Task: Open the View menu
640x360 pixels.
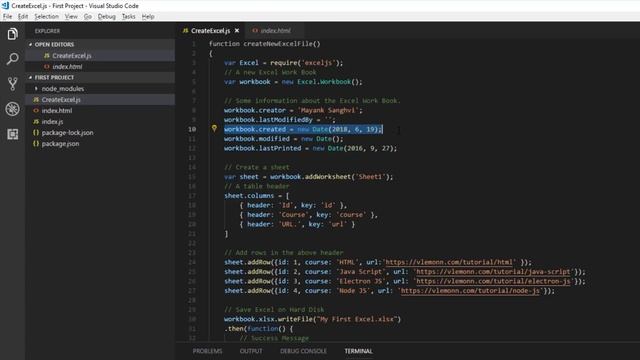Action: point(71,17)
